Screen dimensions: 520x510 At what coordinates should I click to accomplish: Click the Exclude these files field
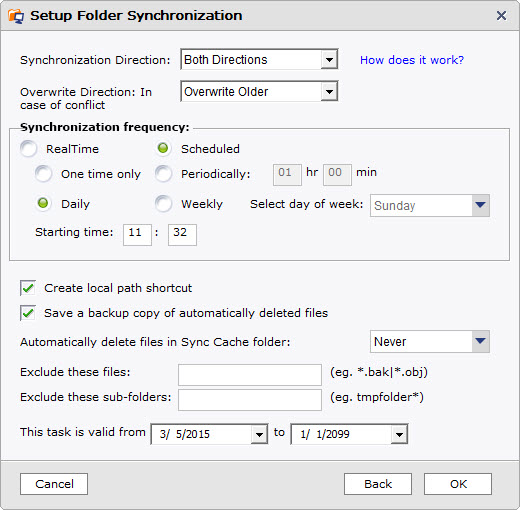click(250, 375)
